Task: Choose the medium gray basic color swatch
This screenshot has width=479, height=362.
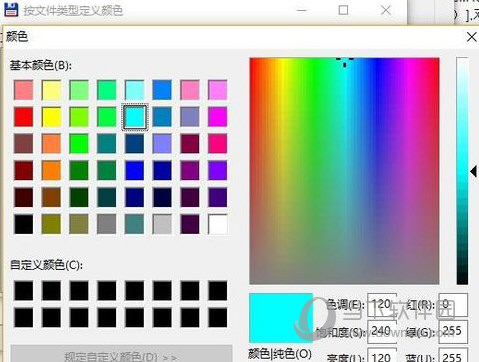Action: (x=107, y=224)
